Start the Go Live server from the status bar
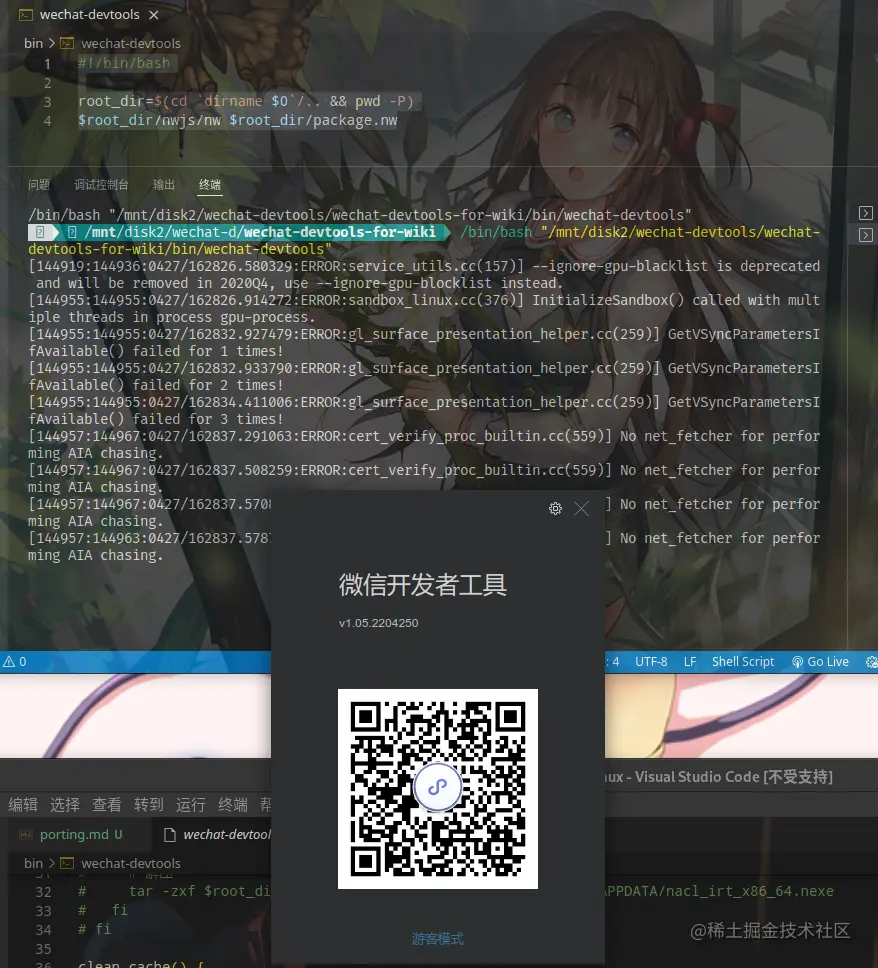The width and height of the screenshot is (878, 968). click(x=820, y=661)
